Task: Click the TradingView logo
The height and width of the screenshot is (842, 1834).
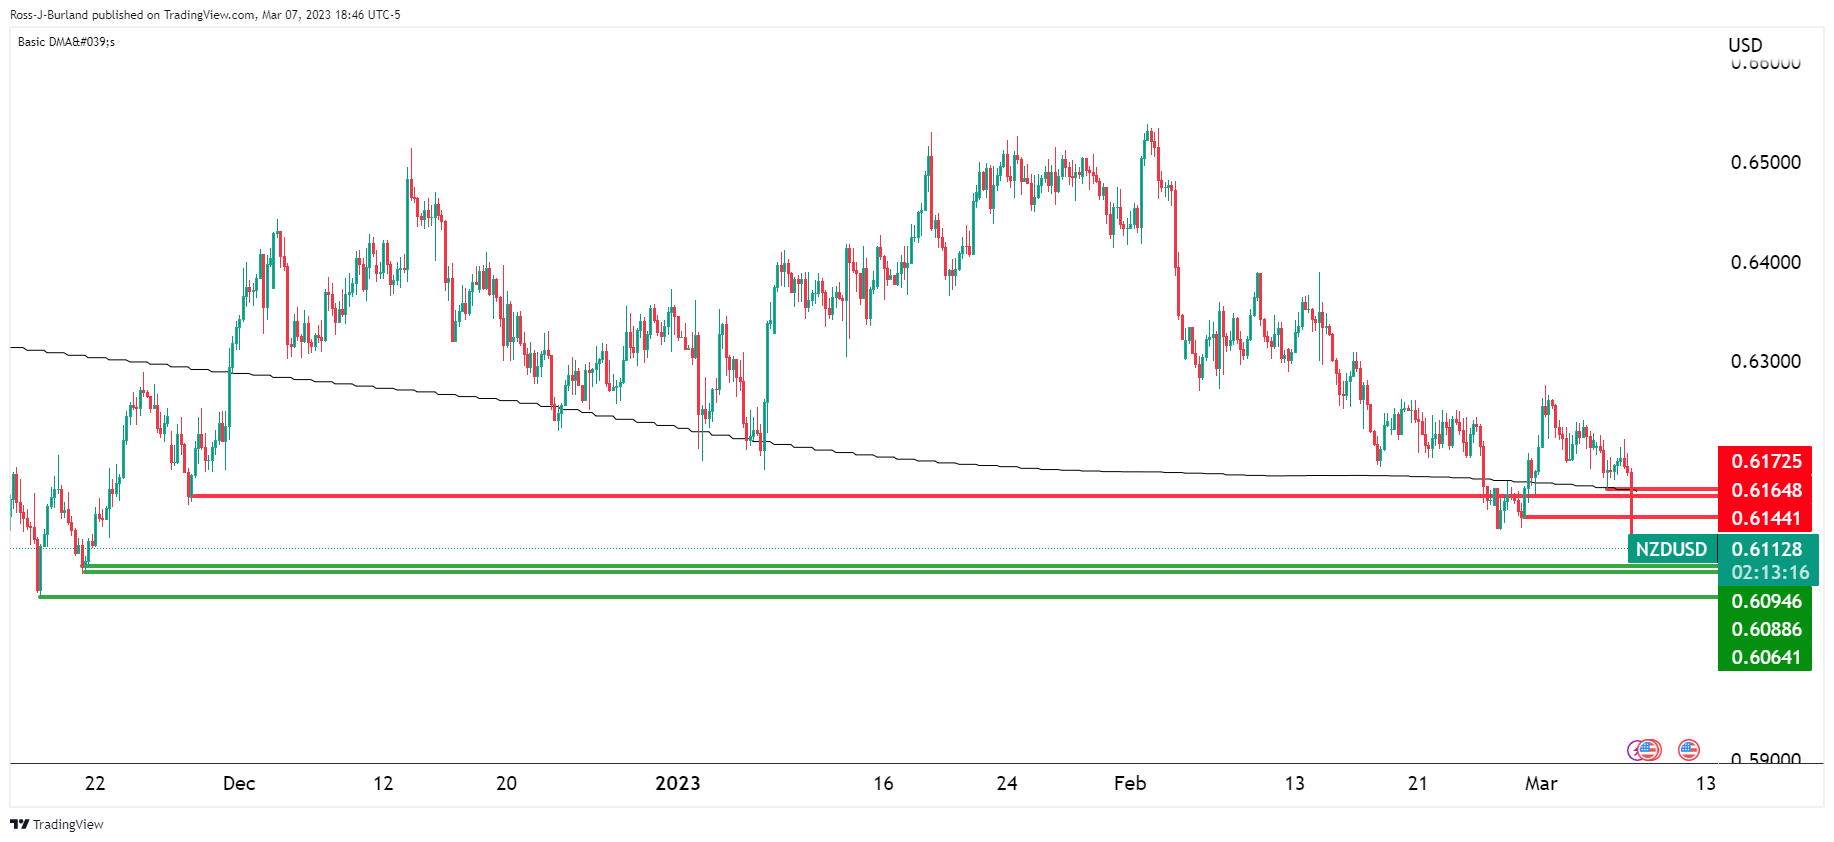Action: pyautogui.click(x=57, y=824)
